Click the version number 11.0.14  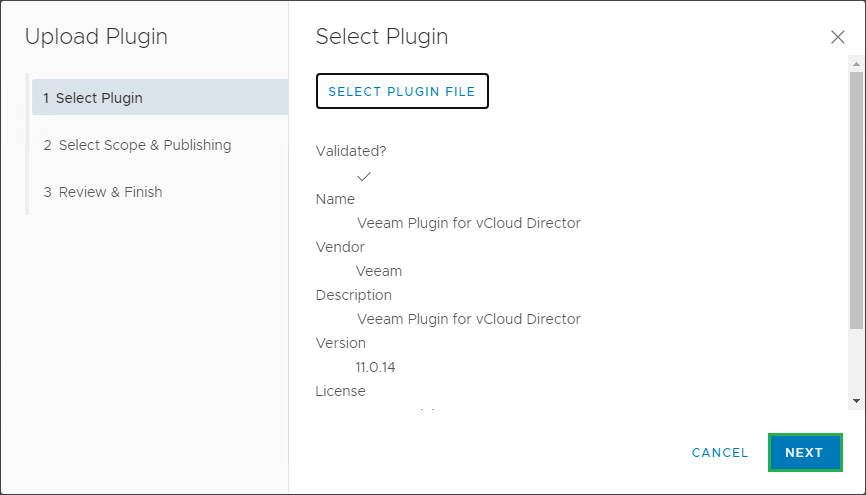coord(375,367)
